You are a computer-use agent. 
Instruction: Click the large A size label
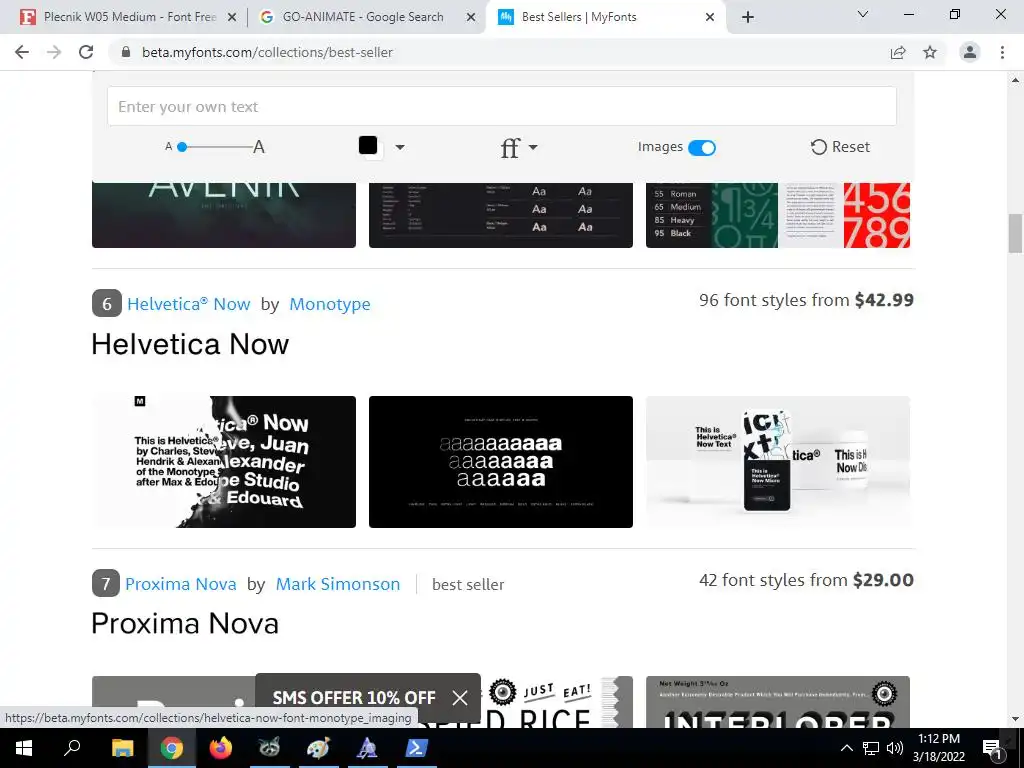pyautogui.click(x=259, y=147)
